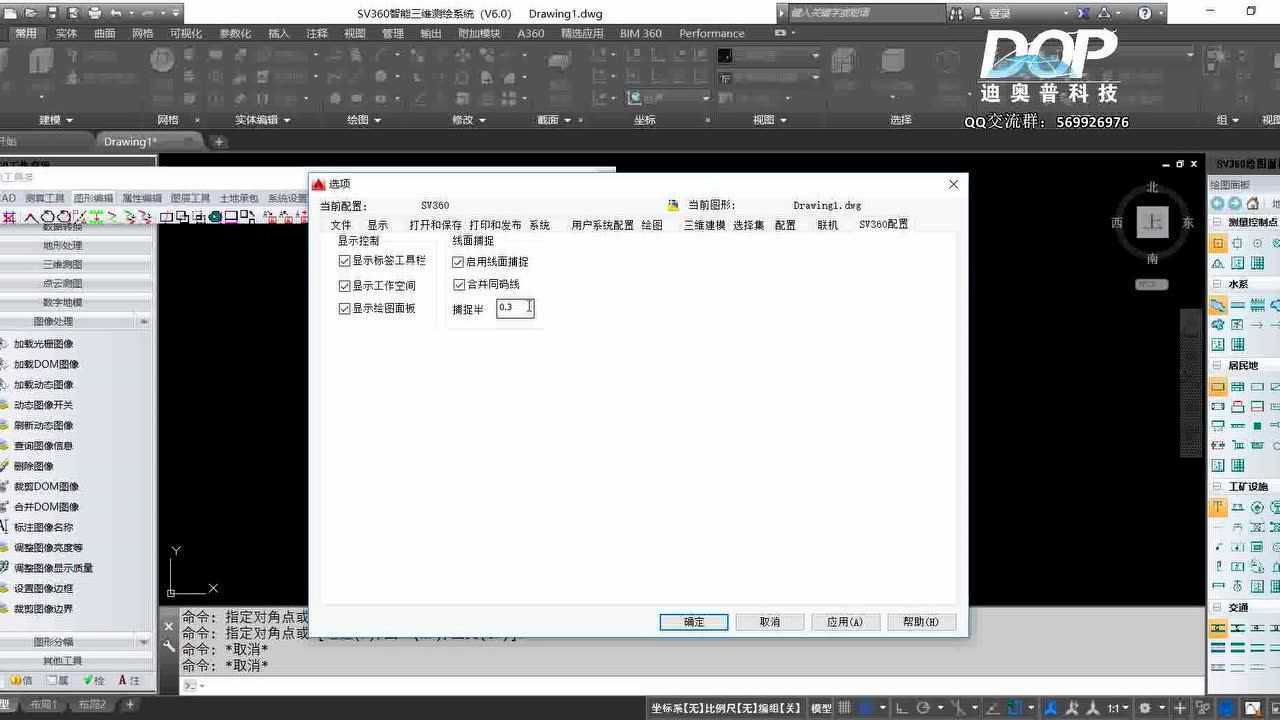The width and height of the screenshot is (1280, 720).
Task: Select 裁剪DOM图像 item
Action: (45, 487)
